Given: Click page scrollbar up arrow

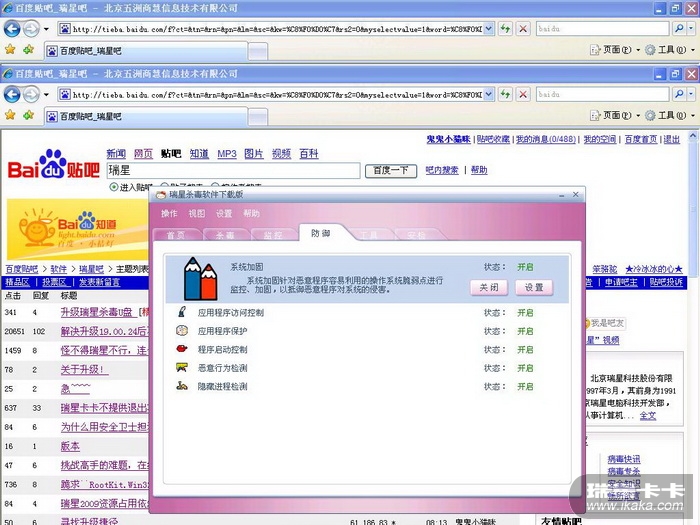Looking at the screenshot, I should (692, 135).
